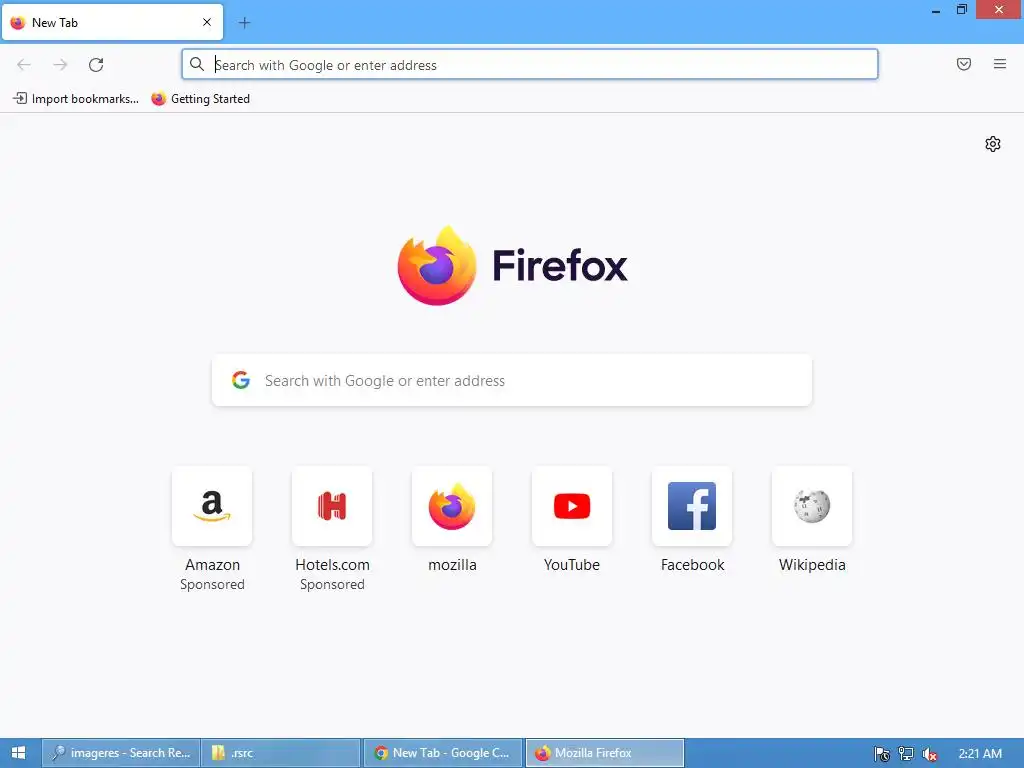Screen dimensions: 1024x768
Task: Open the network tray icon
Action: [x=906, y=754]
